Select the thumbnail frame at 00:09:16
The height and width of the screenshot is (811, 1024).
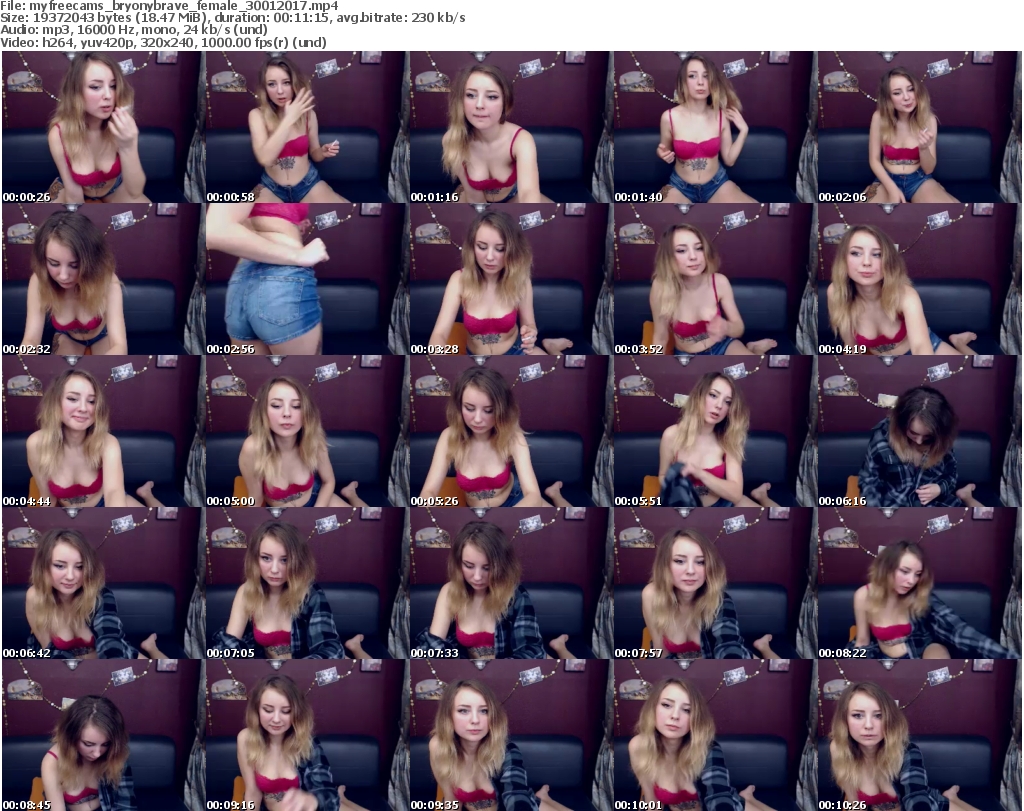click(306, 735)
